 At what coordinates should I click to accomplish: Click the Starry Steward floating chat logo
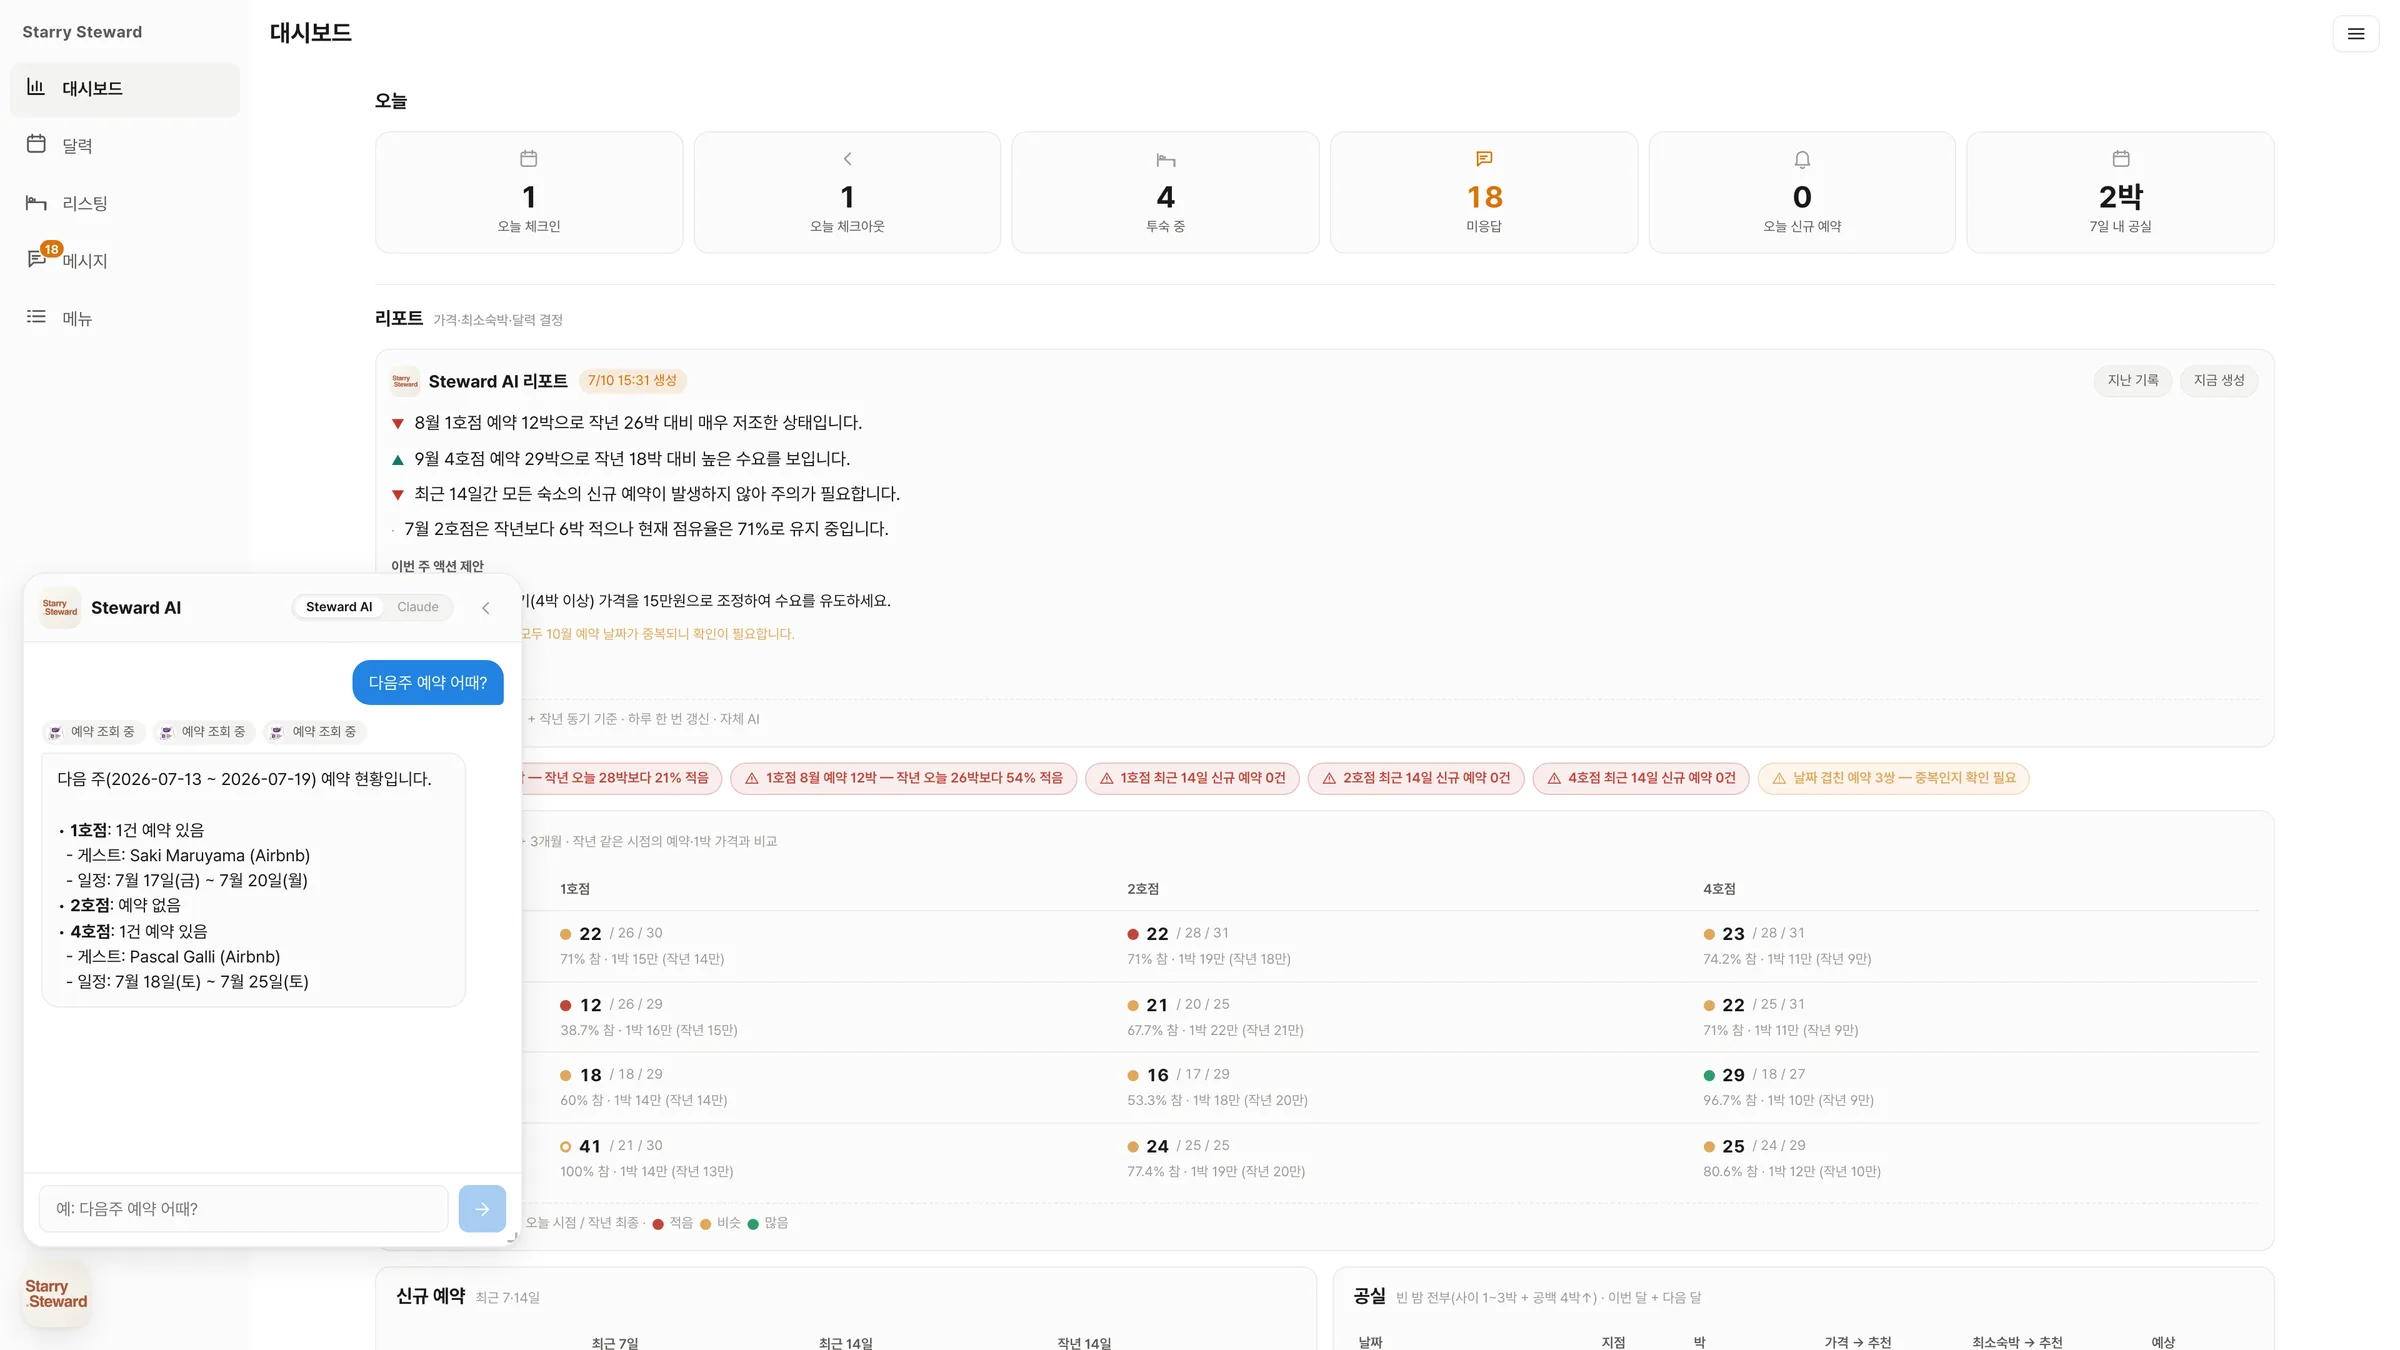click(56, 1294)
